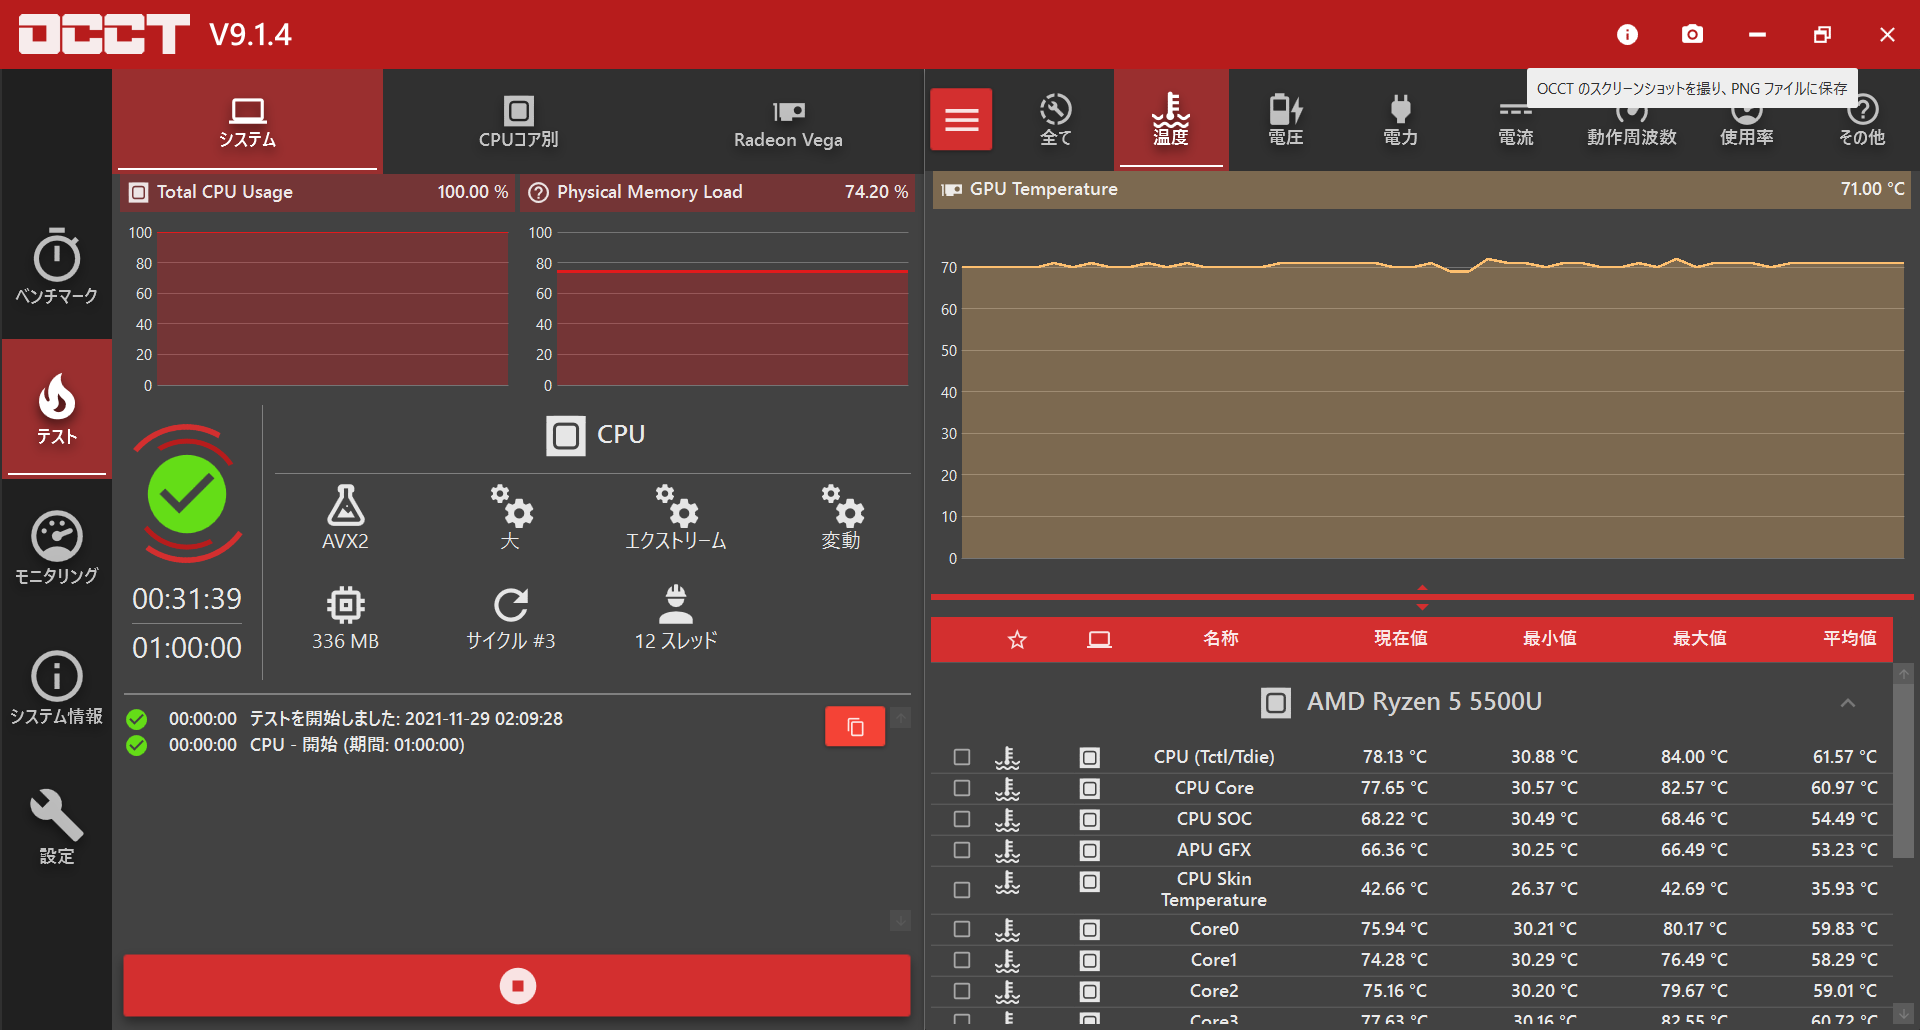Viewport: 1920px width, 1030px height.
Task: Show the 電力 power sensors tab
Action: pyautogui.click(x=1401, y=119)
